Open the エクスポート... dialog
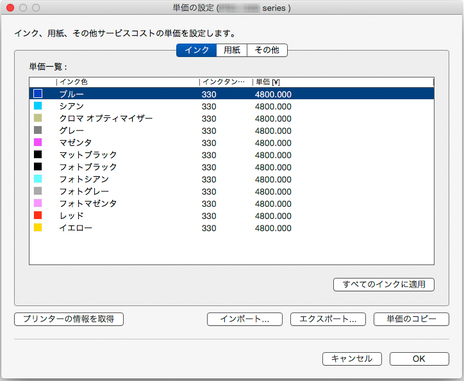Screen dimensions: 464x381 click(x=328, y=319)
